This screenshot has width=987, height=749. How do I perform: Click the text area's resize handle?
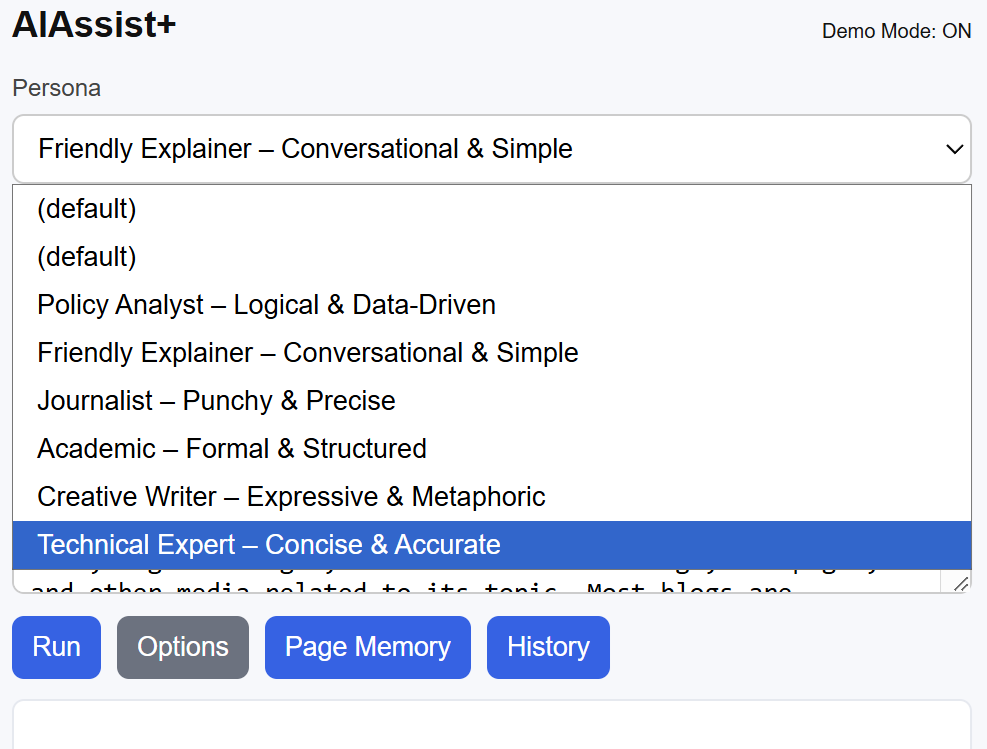pos(961,584)
